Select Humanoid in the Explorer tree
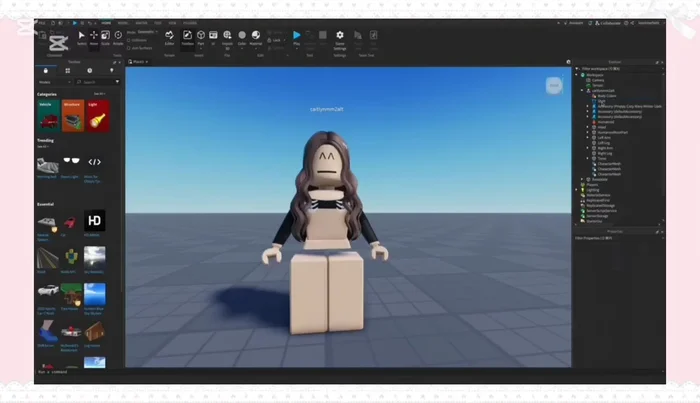The image size is (700, 403). click(x=606, y=122)
